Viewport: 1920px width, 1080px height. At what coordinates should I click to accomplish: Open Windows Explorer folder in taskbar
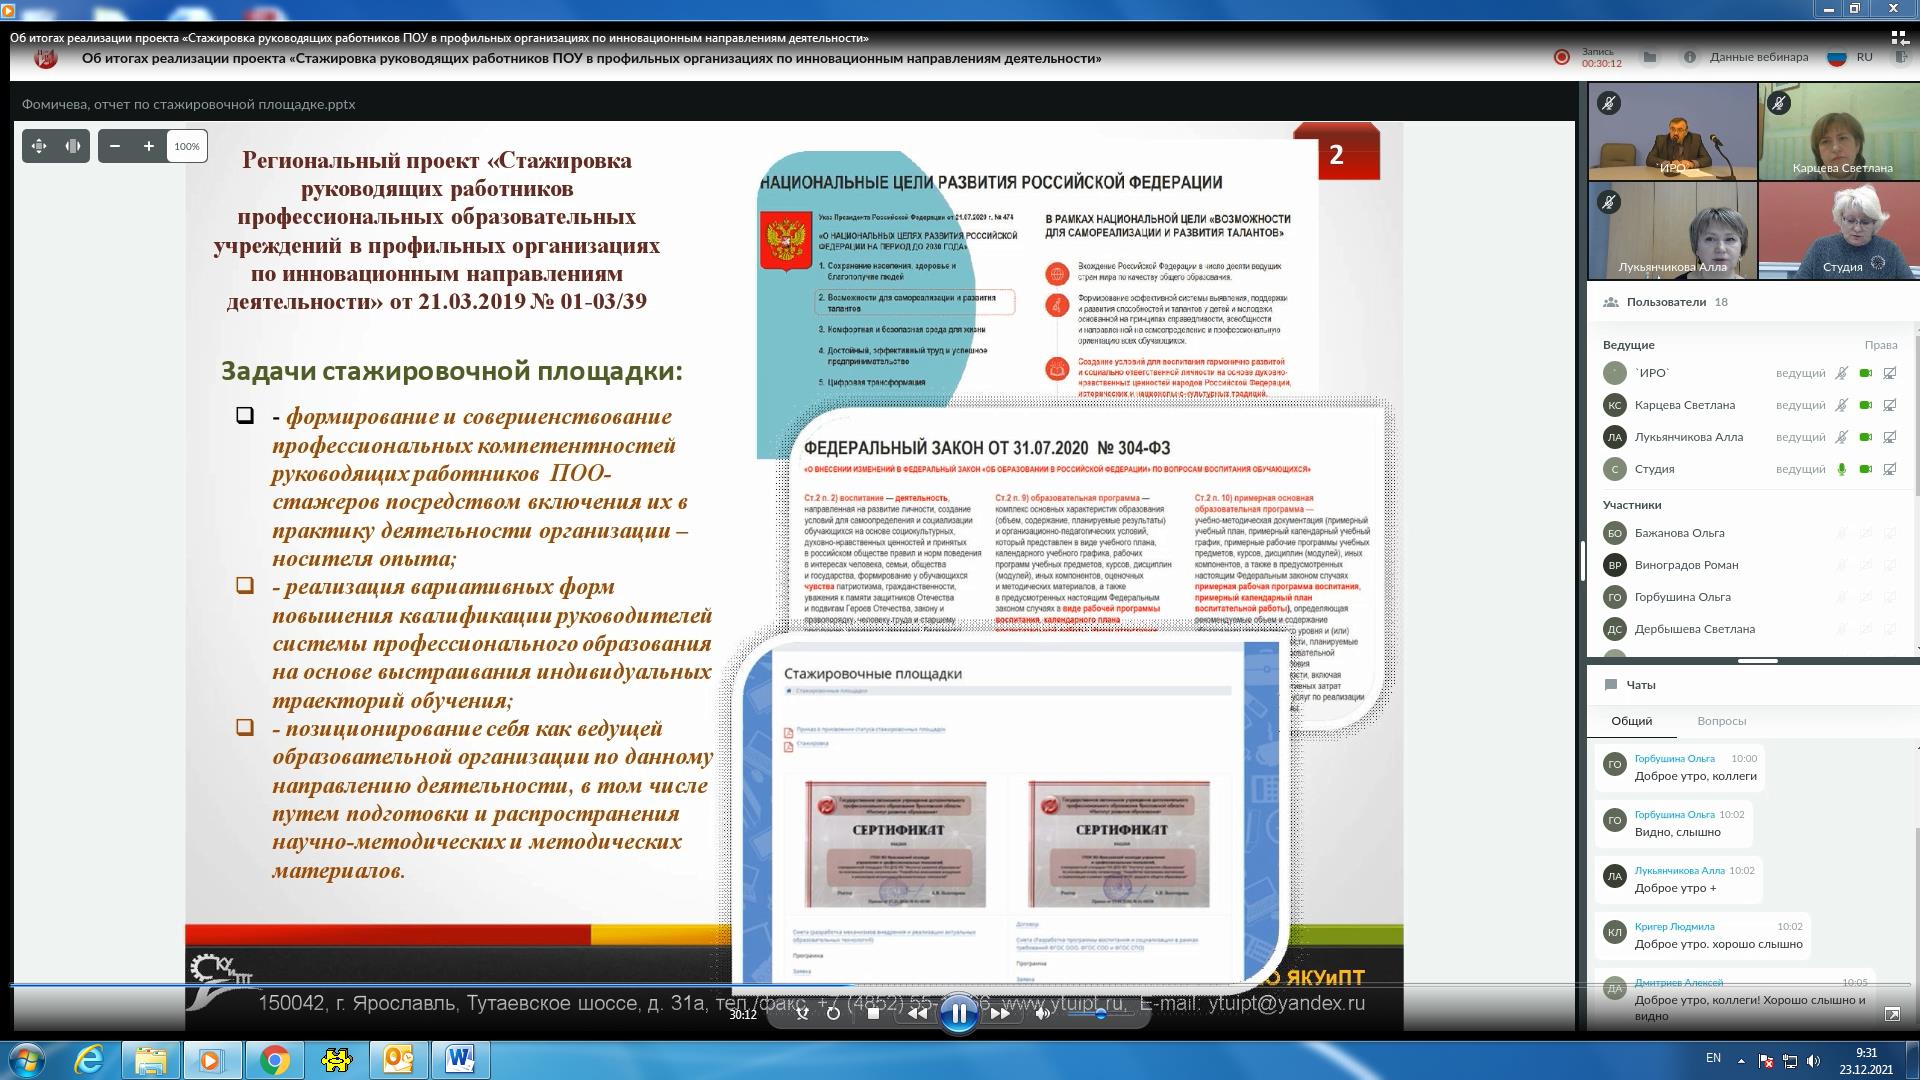click(x=151, y=1060)
